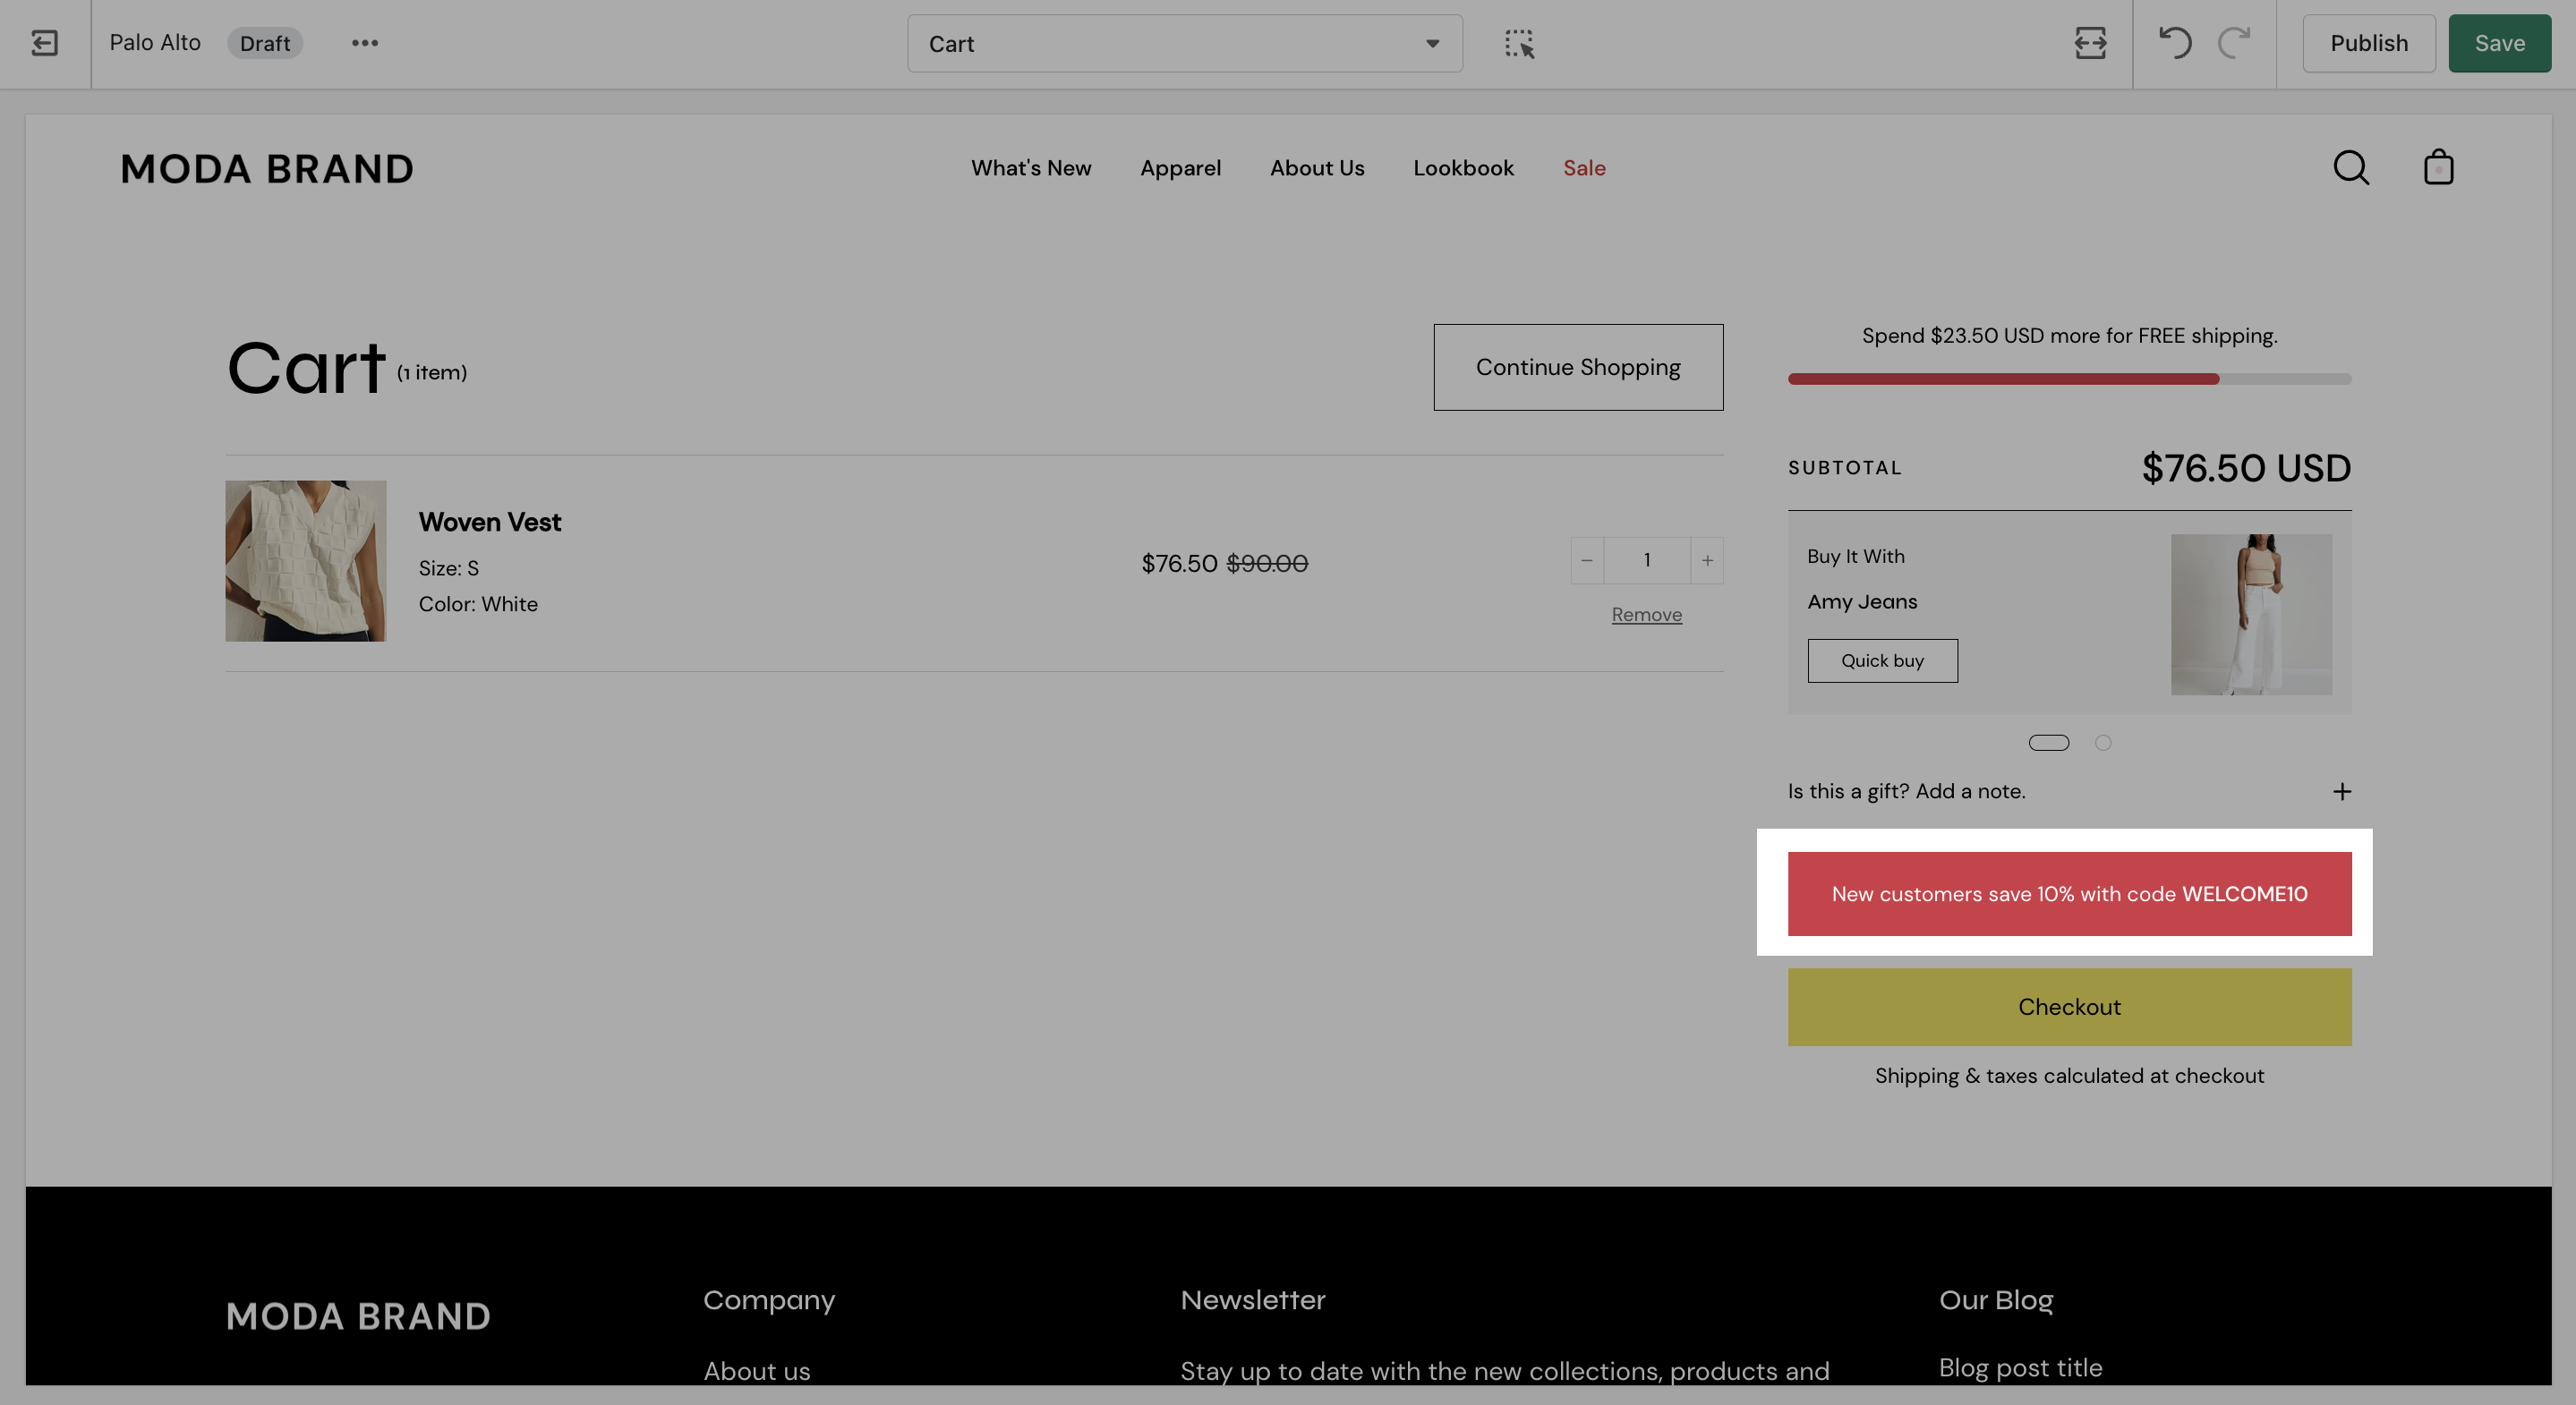Switch to second upsell slide dot

tap(2103, 743)
